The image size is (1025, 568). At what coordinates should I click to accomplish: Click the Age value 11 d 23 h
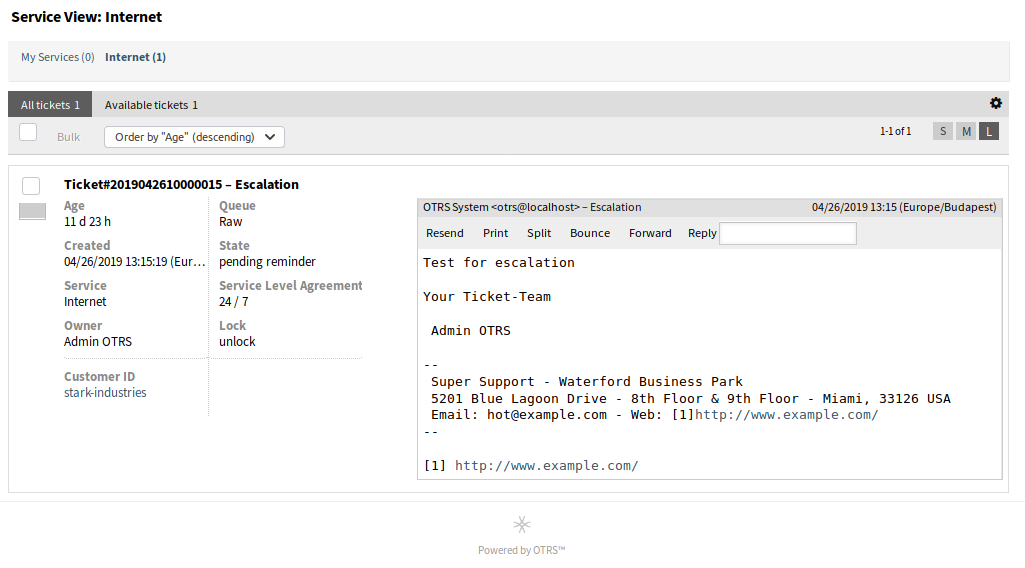tap(88, 222)
